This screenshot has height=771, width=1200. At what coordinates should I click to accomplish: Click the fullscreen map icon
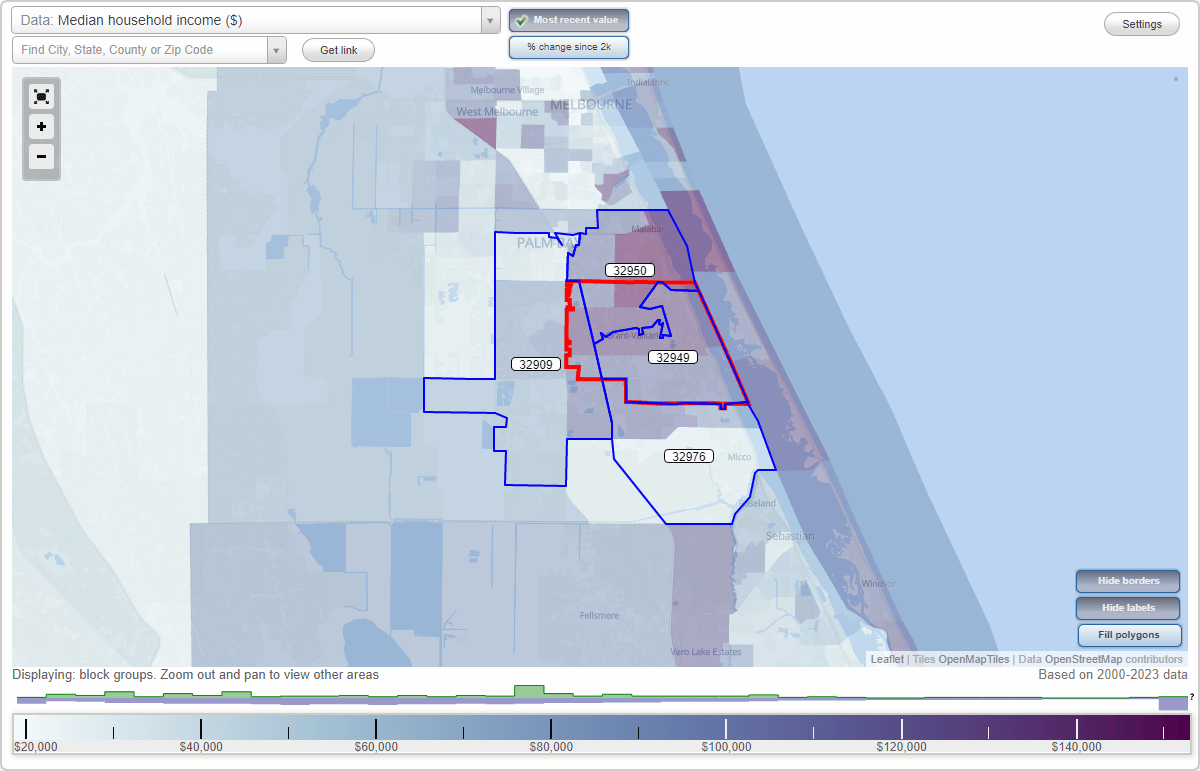41,96
